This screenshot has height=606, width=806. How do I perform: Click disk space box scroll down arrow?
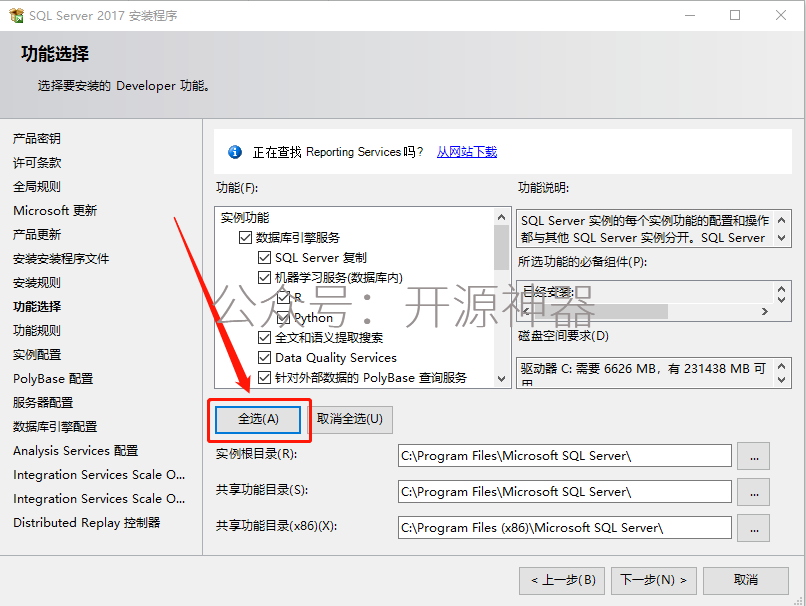782,380
